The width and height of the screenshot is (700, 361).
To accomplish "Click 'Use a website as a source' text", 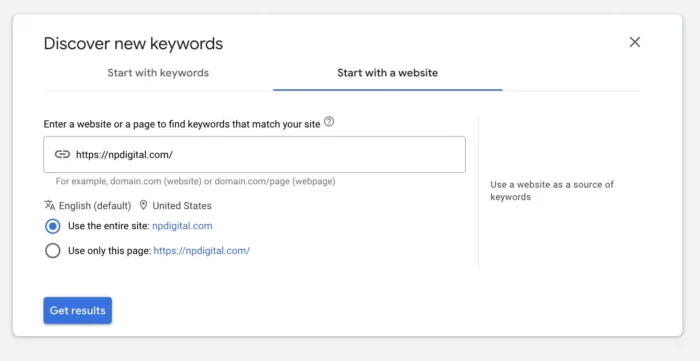I will (x=552, y=191).
